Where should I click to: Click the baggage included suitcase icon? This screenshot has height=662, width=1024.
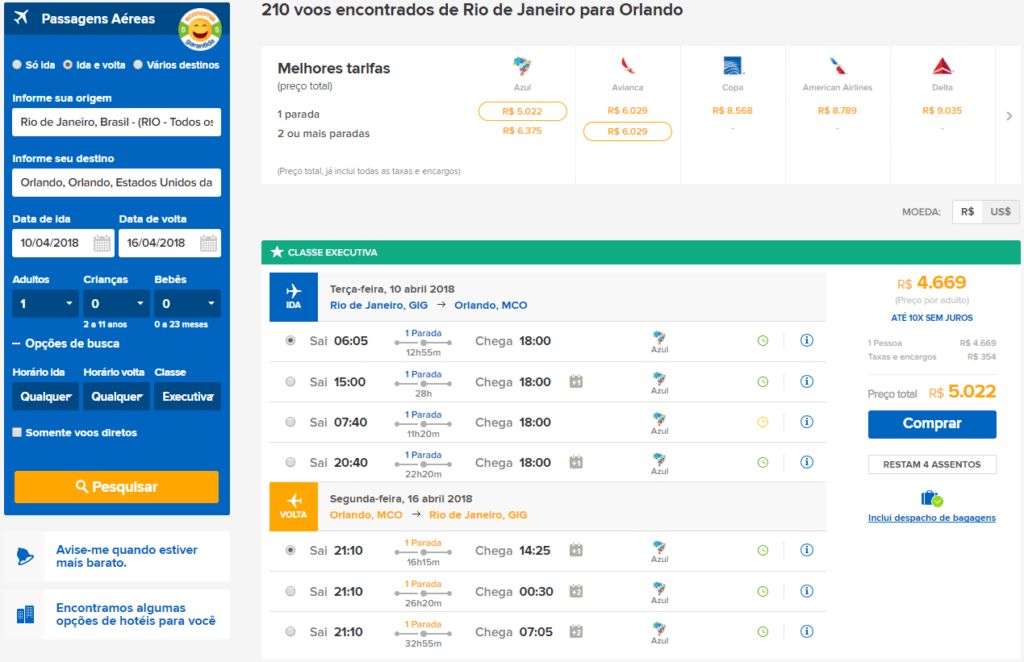pyautogui.click(x=932, y=499)
